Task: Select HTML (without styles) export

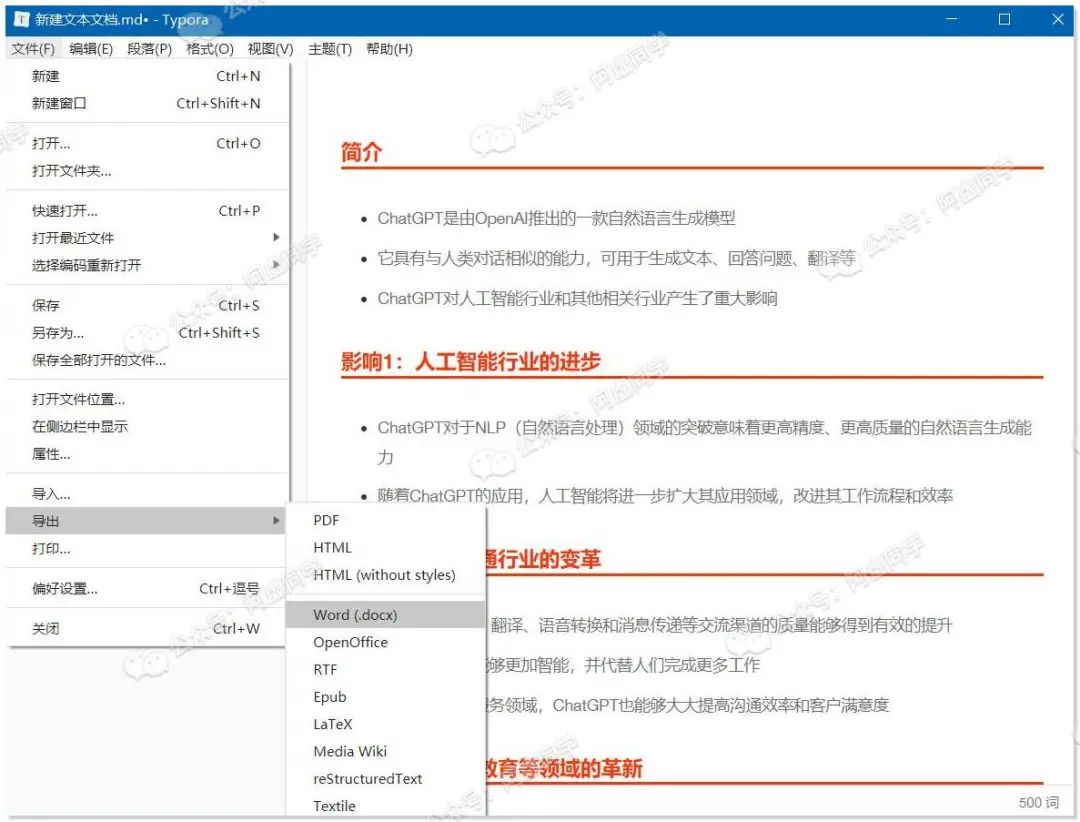Action: [x=386, y=575]
